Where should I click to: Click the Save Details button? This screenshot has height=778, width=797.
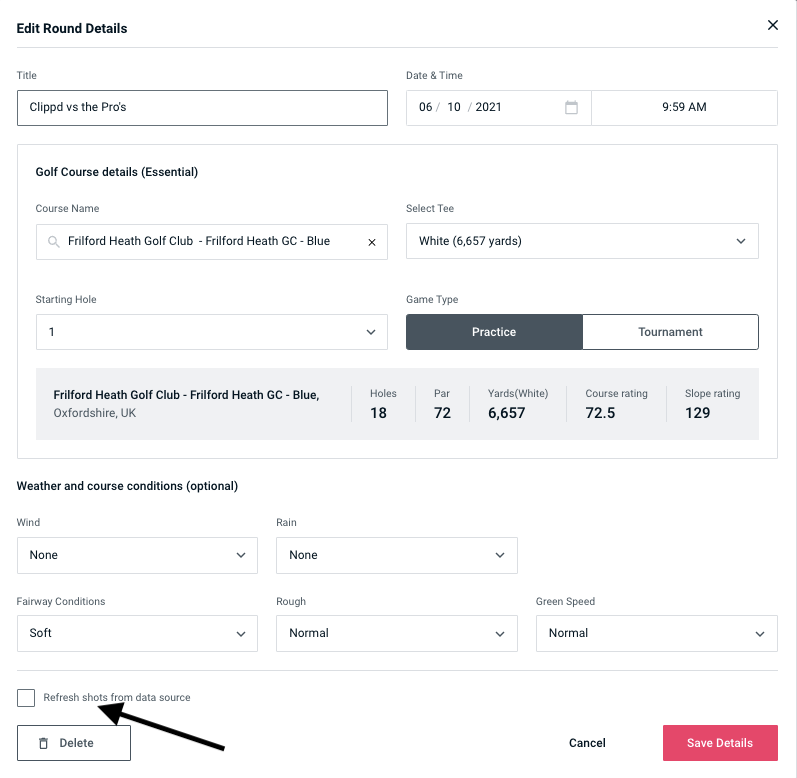[x=719, y=743]
